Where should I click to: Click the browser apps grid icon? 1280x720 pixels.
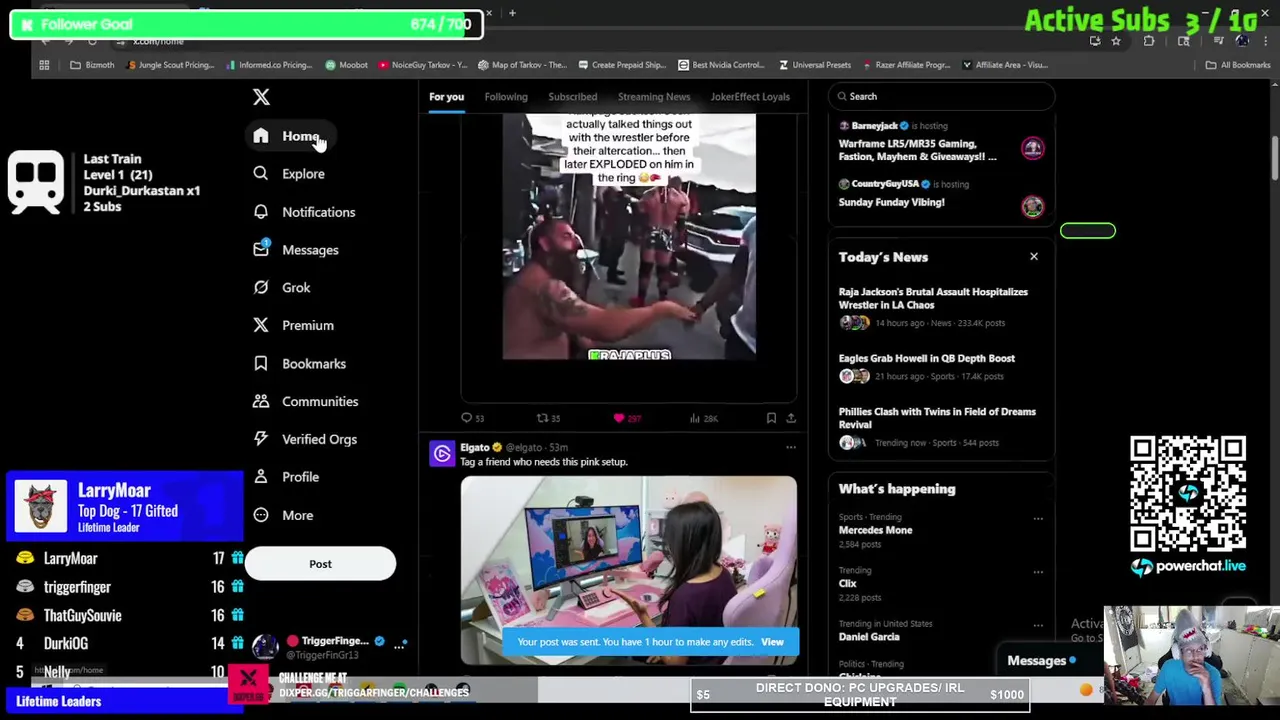(44, 65)
